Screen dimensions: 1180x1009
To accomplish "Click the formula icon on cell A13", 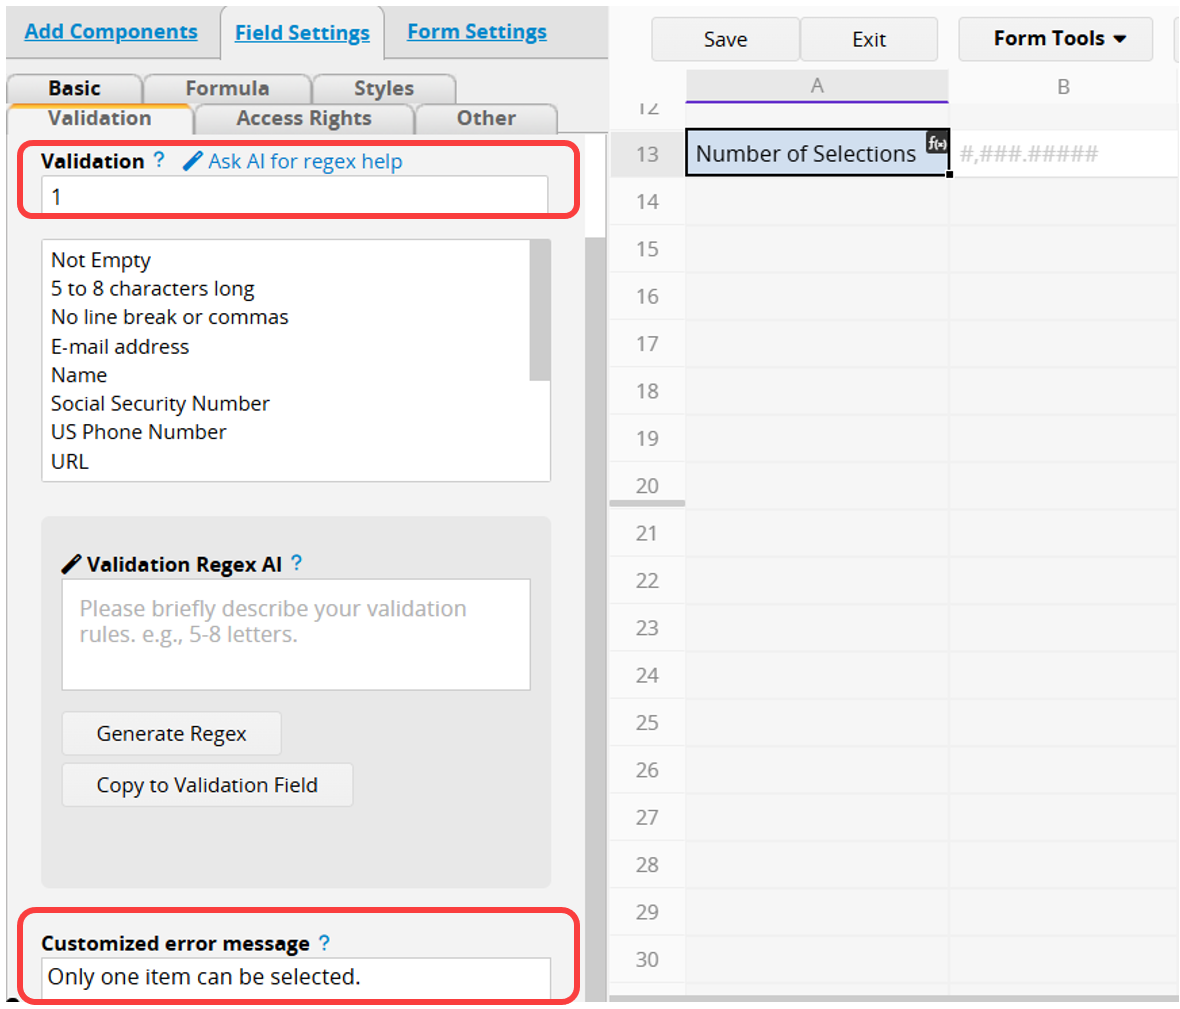I will (936, 143).
